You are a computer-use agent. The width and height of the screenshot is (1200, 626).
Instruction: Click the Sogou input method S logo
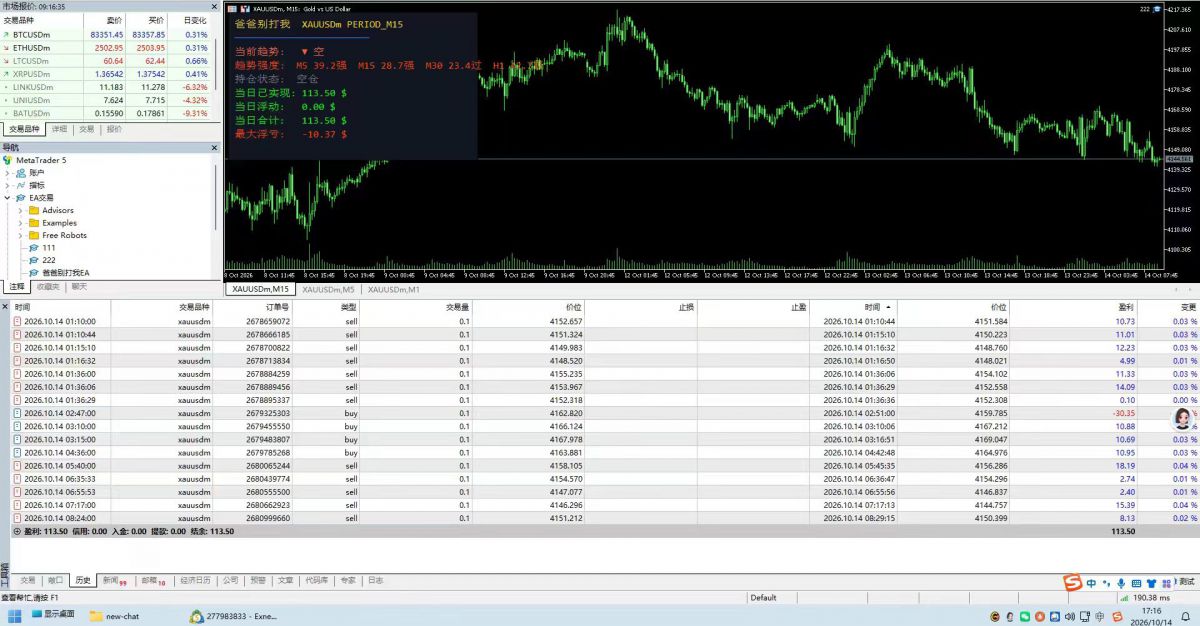pyautogui.click(x=1072, y=583)
